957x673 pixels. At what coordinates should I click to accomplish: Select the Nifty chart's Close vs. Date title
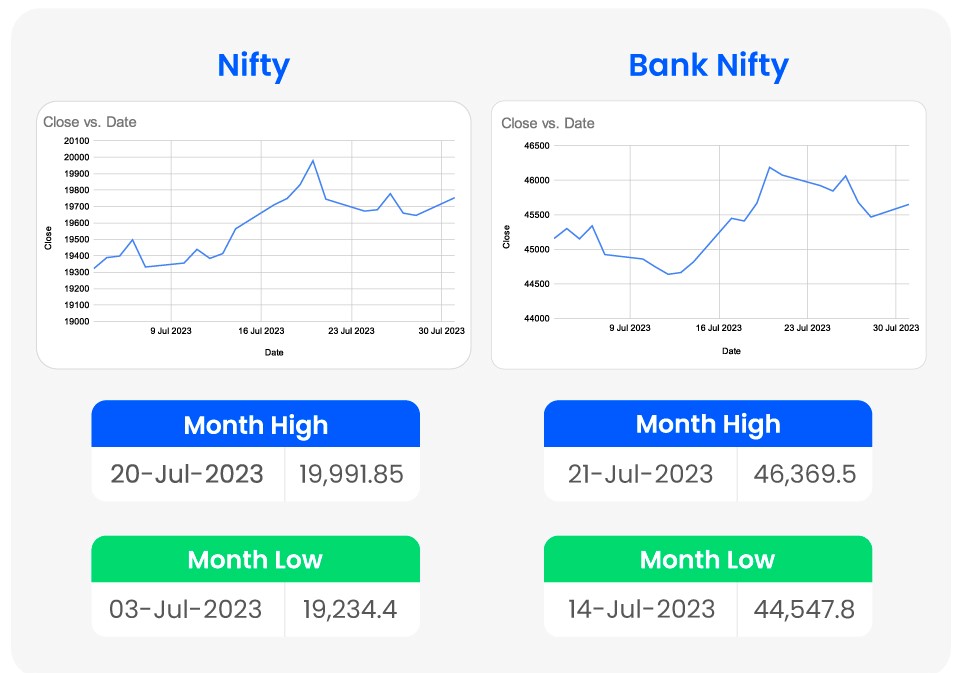[90, 122]
